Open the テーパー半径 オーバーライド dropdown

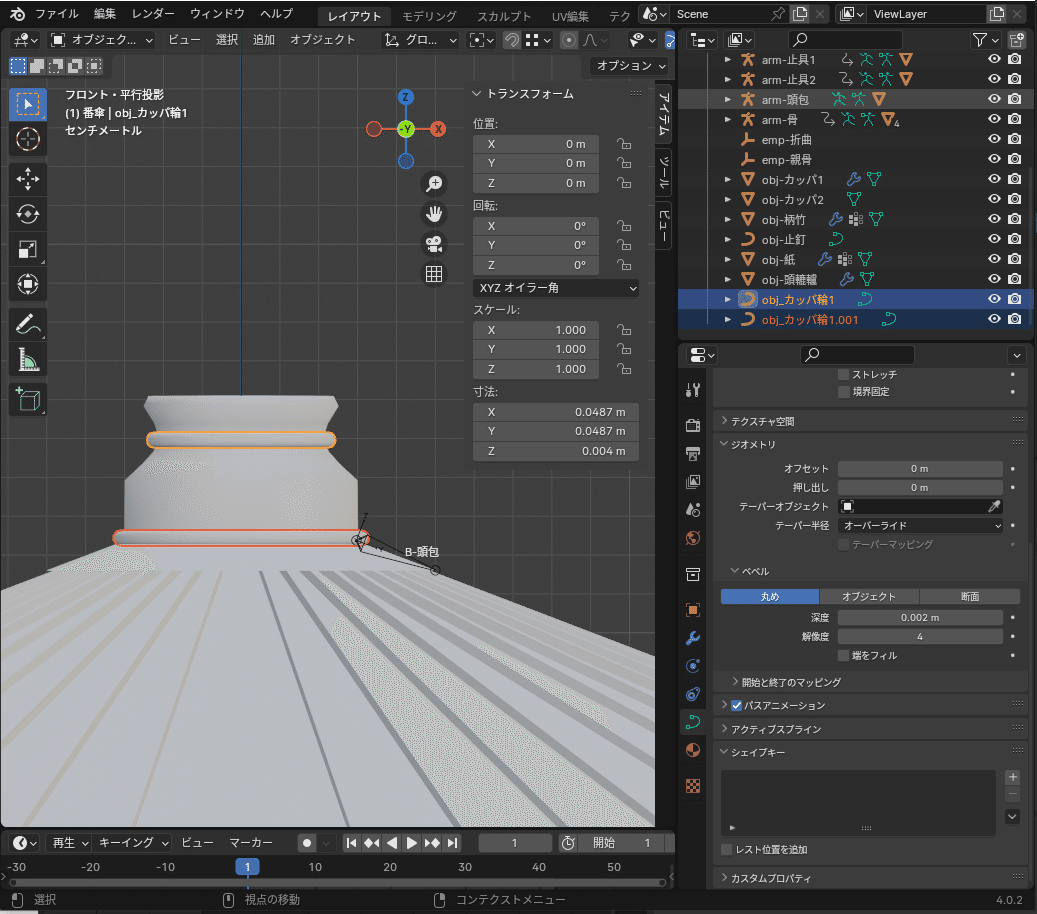pyautogui.click(x=920, y=525)
